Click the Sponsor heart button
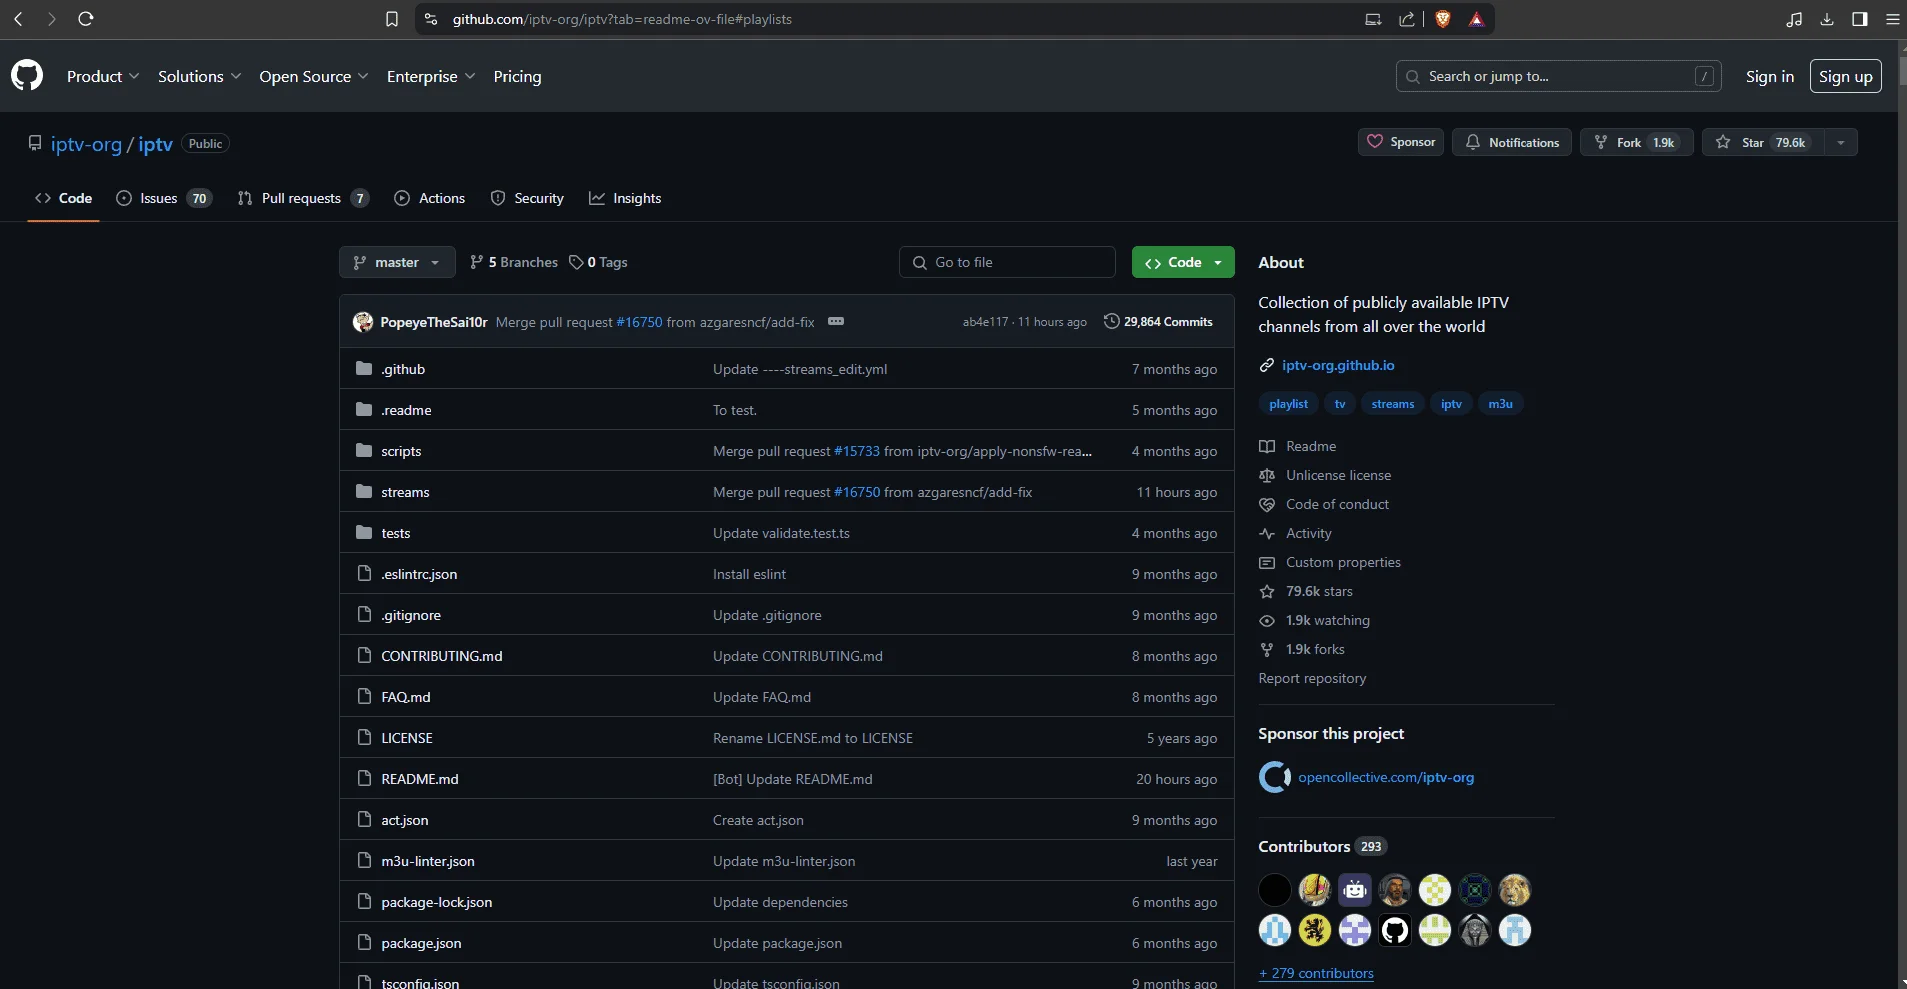Screen dimensions: 1907x989 pyautogui.click(x=1401, y=142)
